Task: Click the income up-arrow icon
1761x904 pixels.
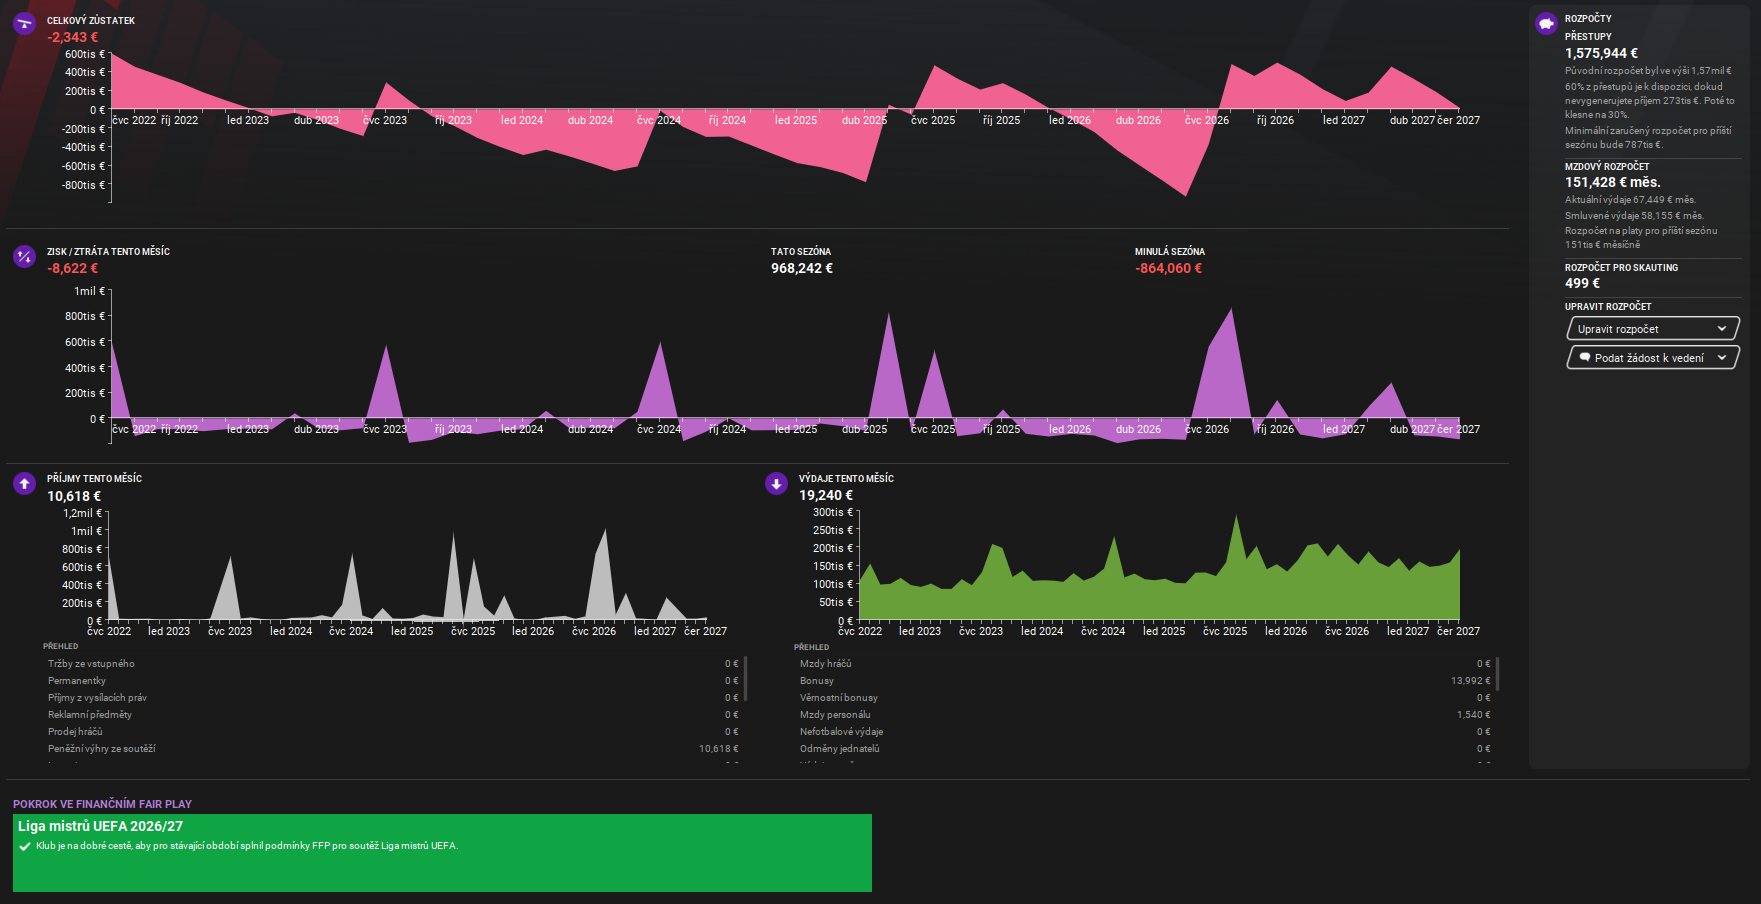Action: coord(25,484)
